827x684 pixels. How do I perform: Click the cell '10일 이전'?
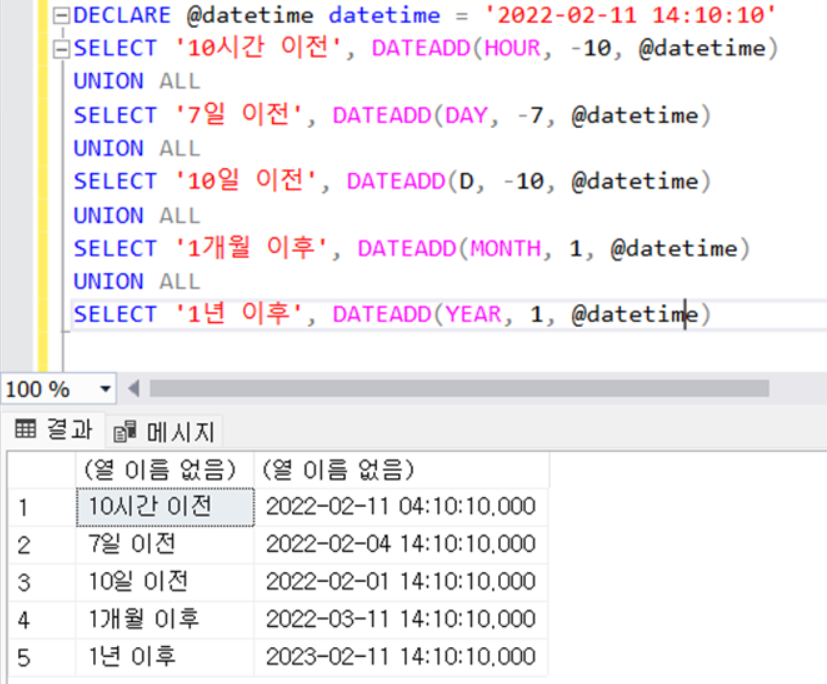(165, 582)
